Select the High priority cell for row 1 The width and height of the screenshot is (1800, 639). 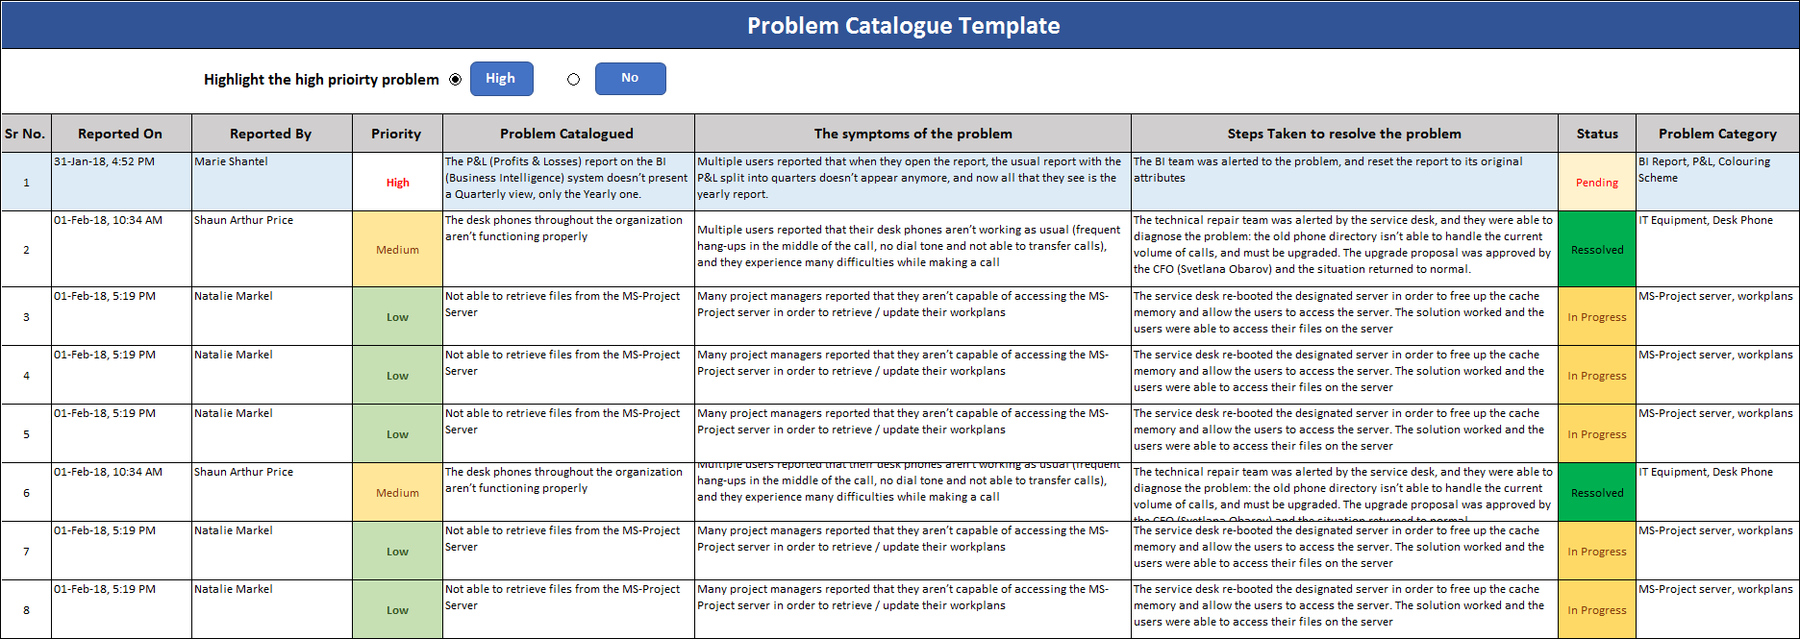pyautogui.click(x=396, y=182)
